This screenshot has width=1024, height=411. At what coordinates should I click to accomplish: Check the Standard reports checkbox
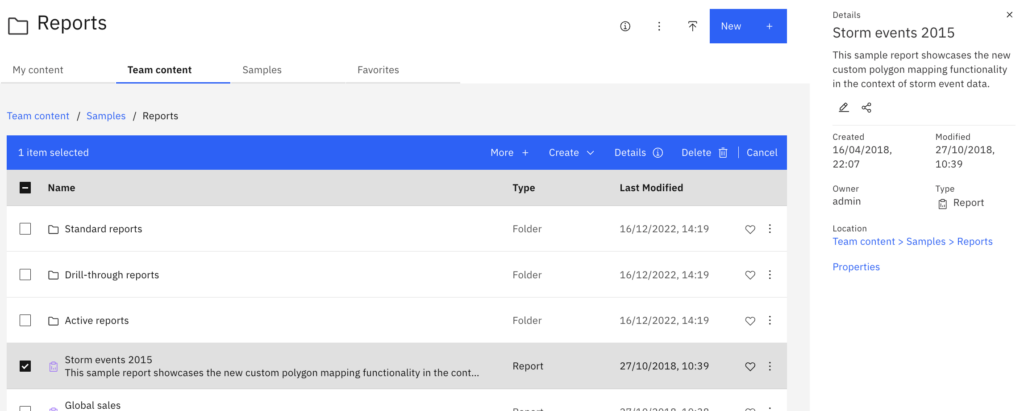click(25, 229)
